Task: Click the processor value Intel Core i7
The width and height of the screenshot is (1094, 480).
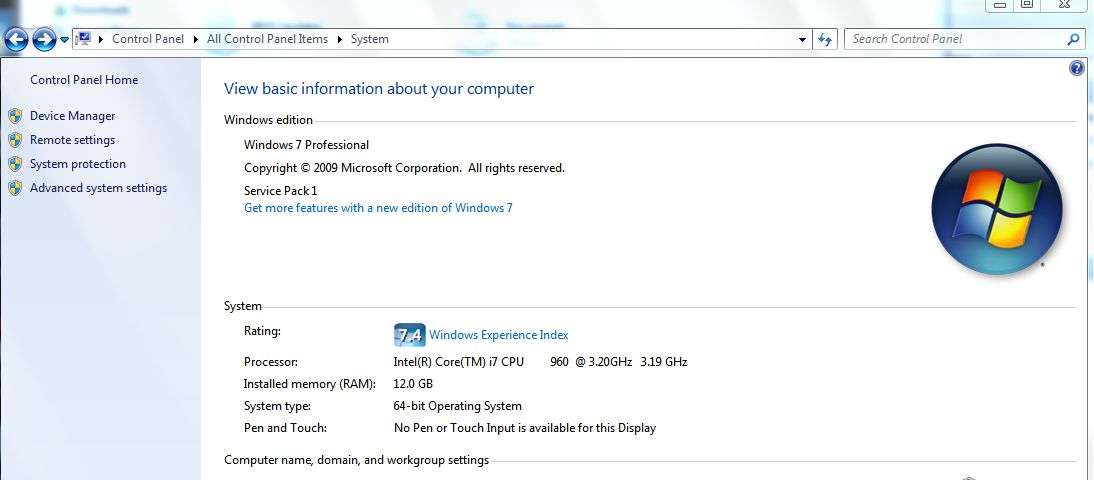Action: (x=540, y=362)
